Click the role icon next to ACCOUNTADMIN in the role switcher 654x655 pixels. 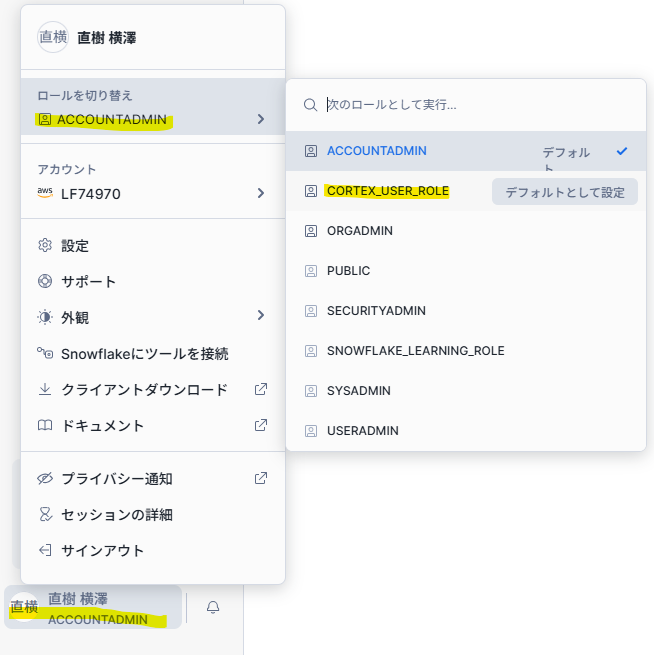[x=45, y=119]
